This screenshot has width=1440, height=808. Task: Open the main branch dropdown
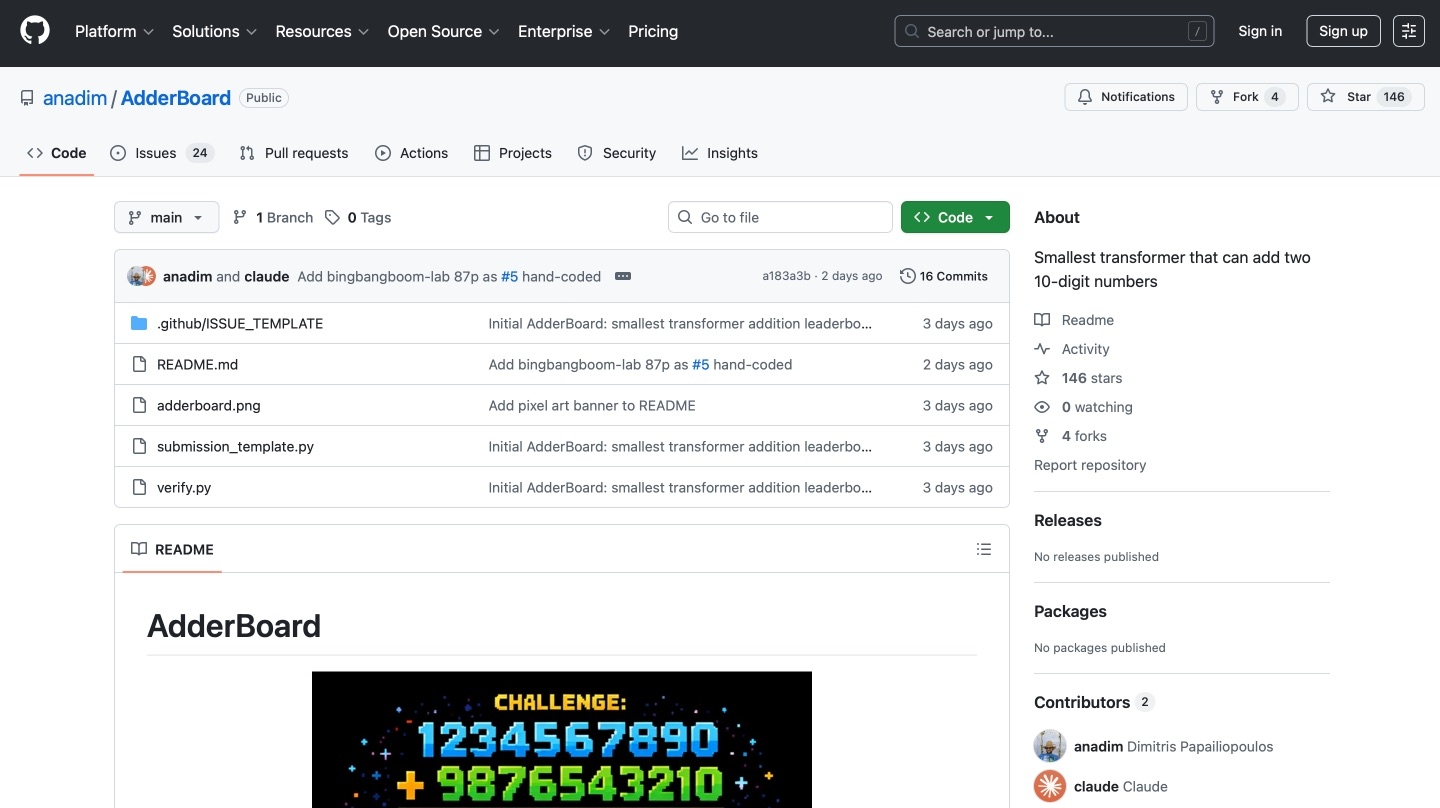(x=166, y=217)
